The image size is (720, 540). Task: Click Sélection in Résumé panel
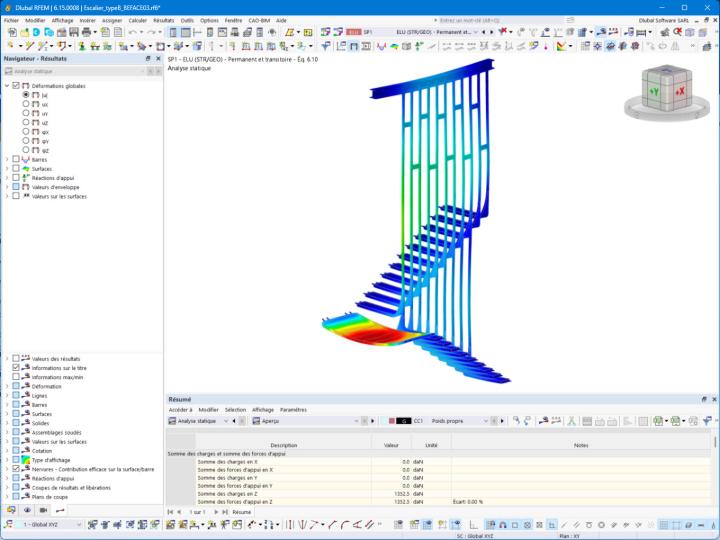tap(236, 410)
